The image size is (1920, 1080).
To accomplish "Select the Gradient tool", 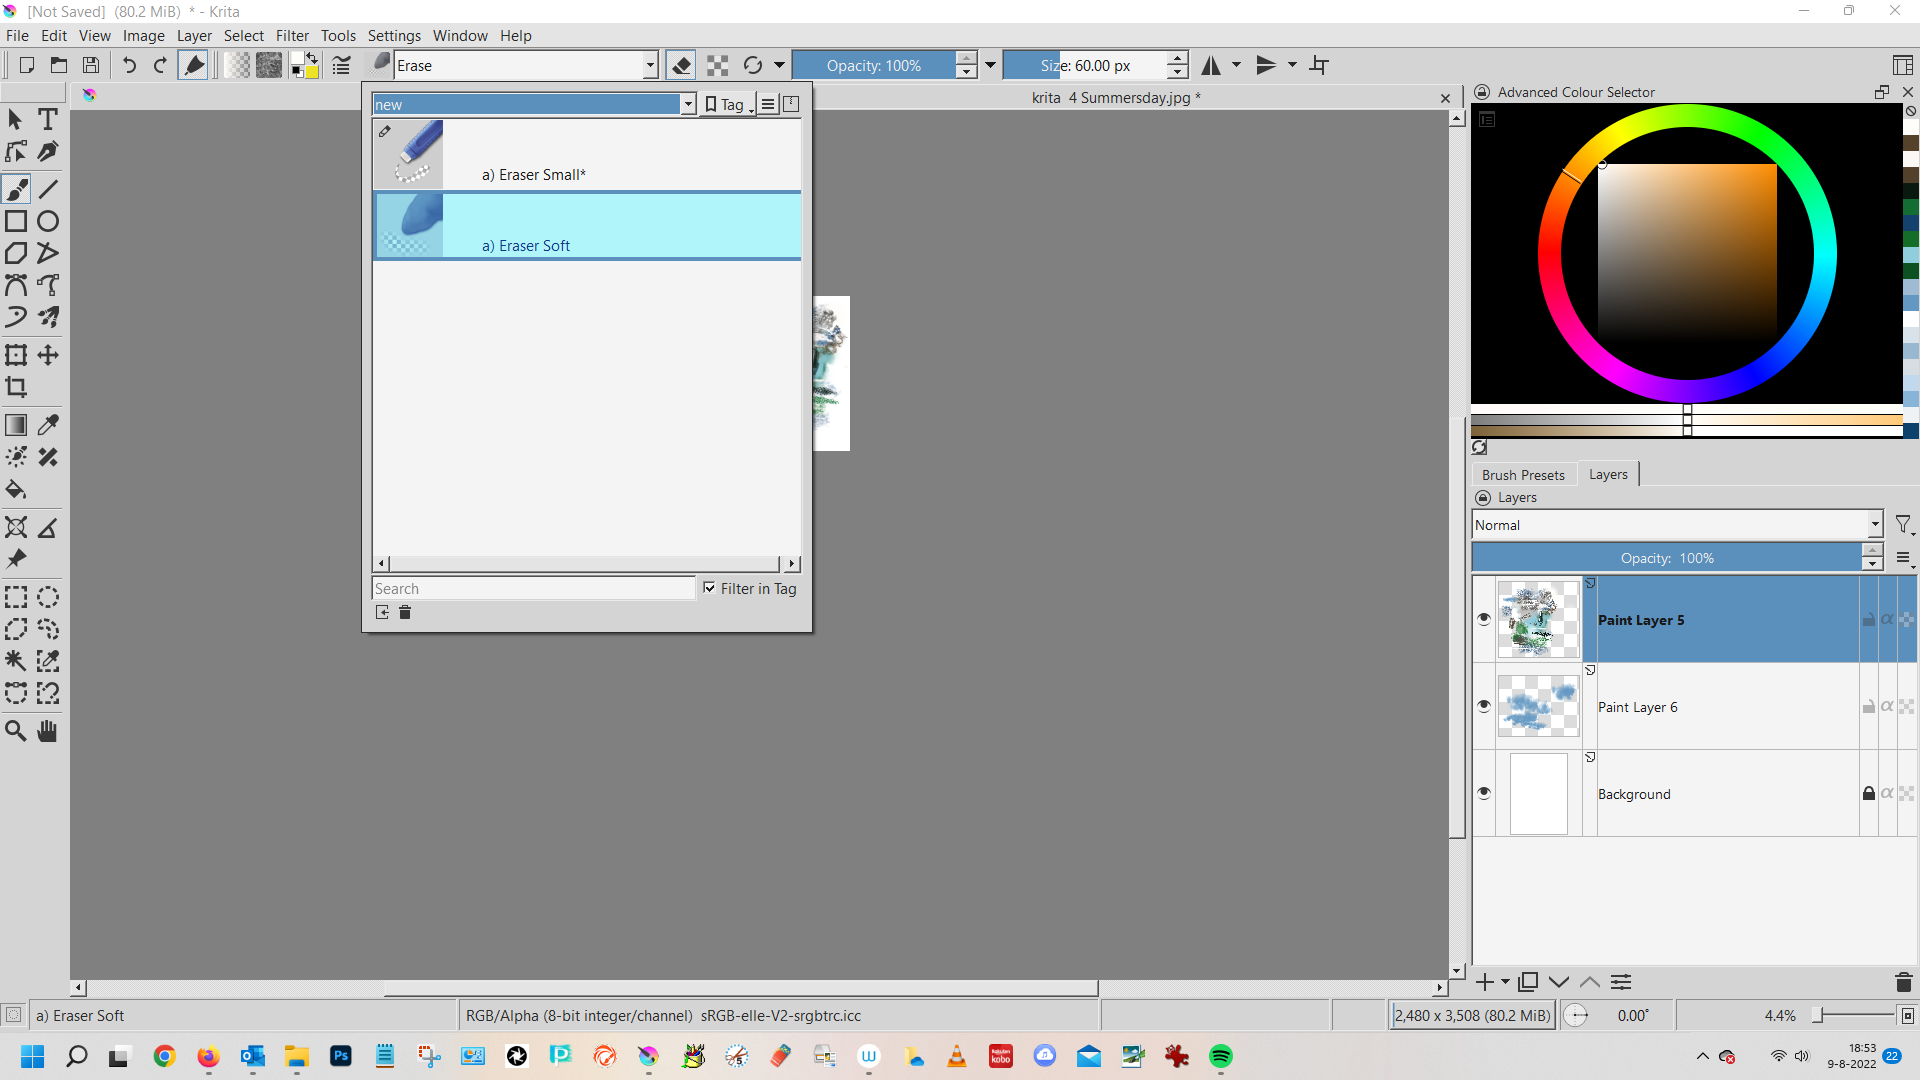I will 16,425.
